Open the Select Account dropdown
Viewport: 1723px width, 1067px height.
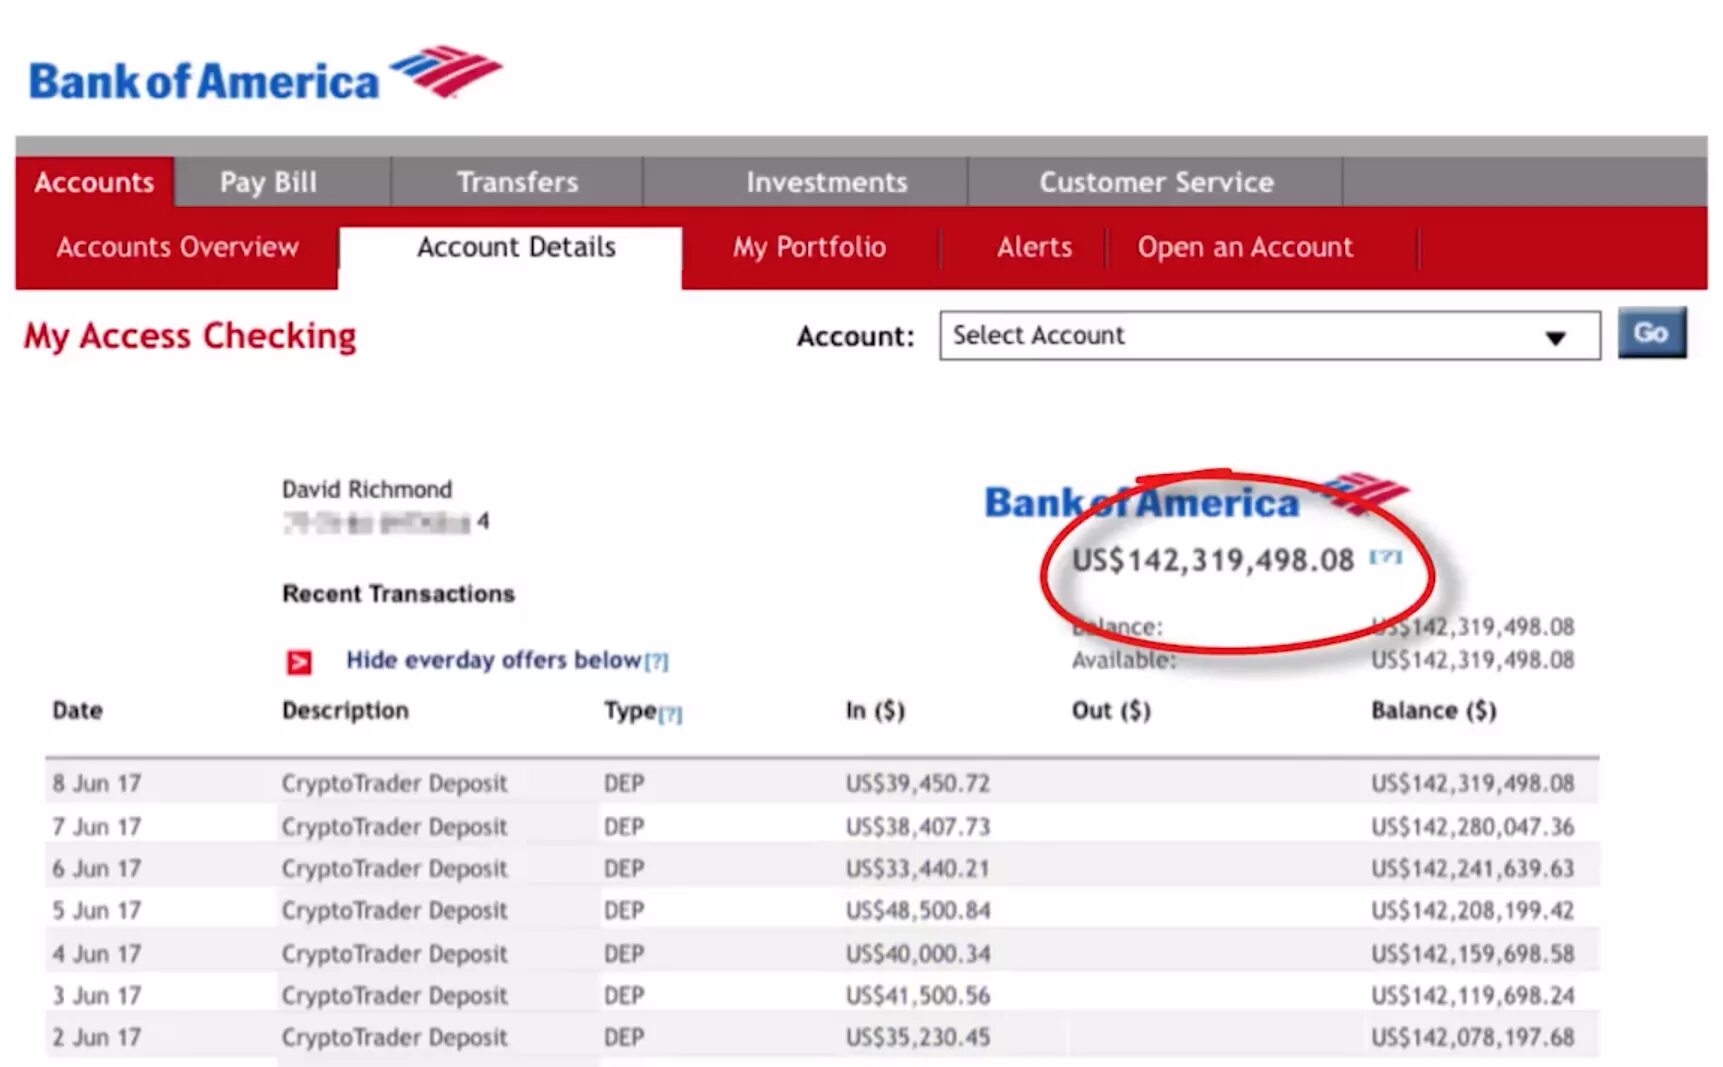pyautogui.click(x=1269, y=336)
